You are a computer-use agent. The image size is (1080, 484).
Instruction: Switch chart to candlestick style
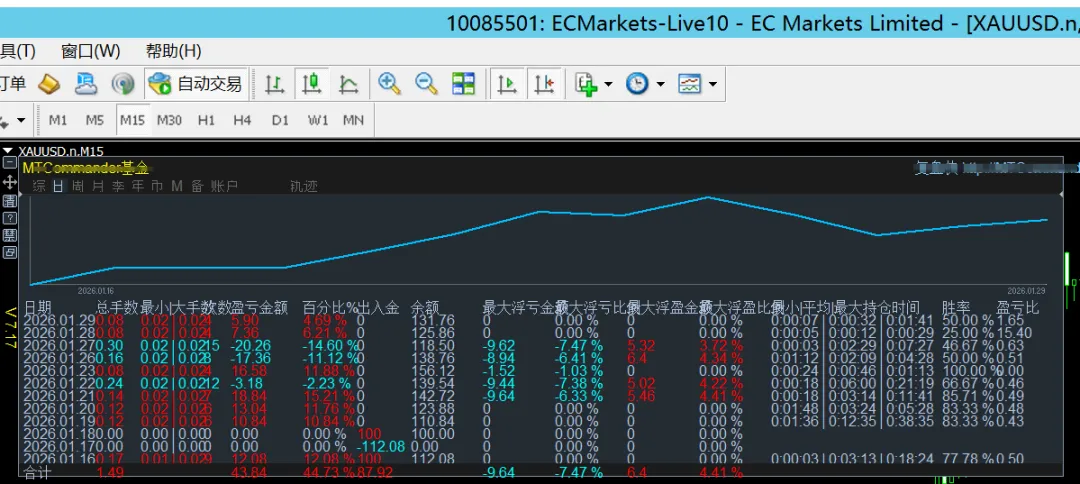point(311,84)
